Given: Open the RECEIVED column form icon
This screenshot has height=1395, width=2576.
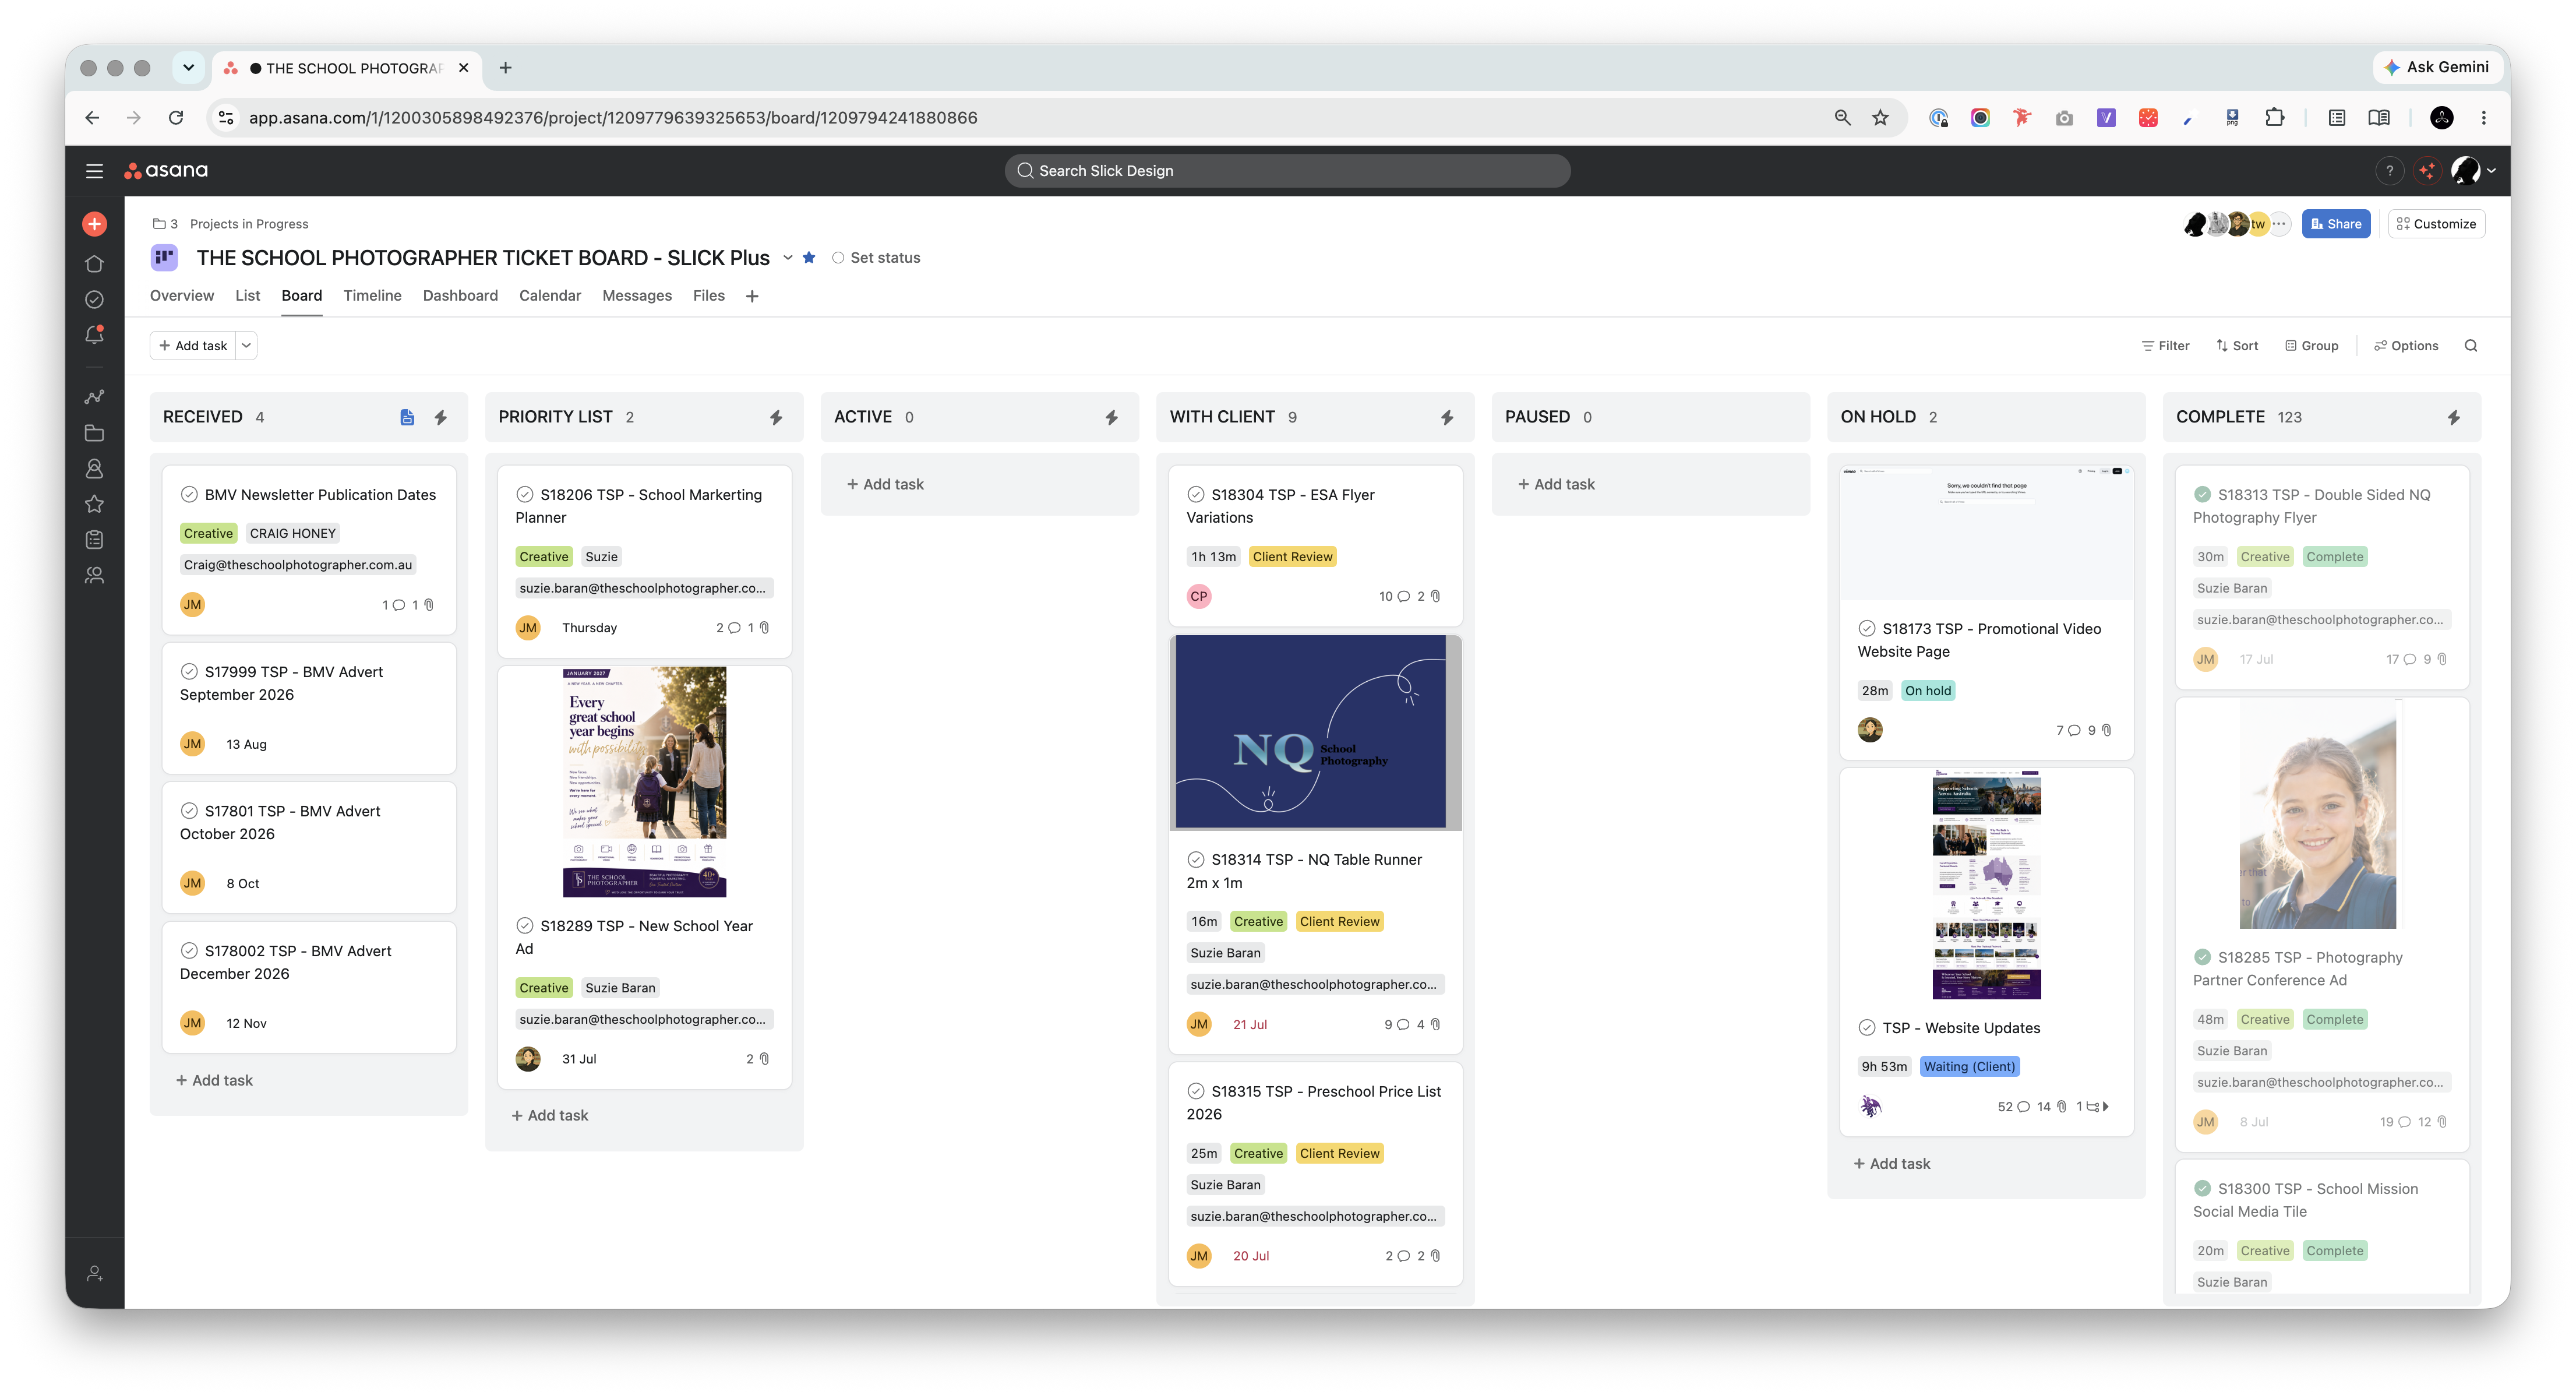Looking at the screenshot, I should [407, 417].
